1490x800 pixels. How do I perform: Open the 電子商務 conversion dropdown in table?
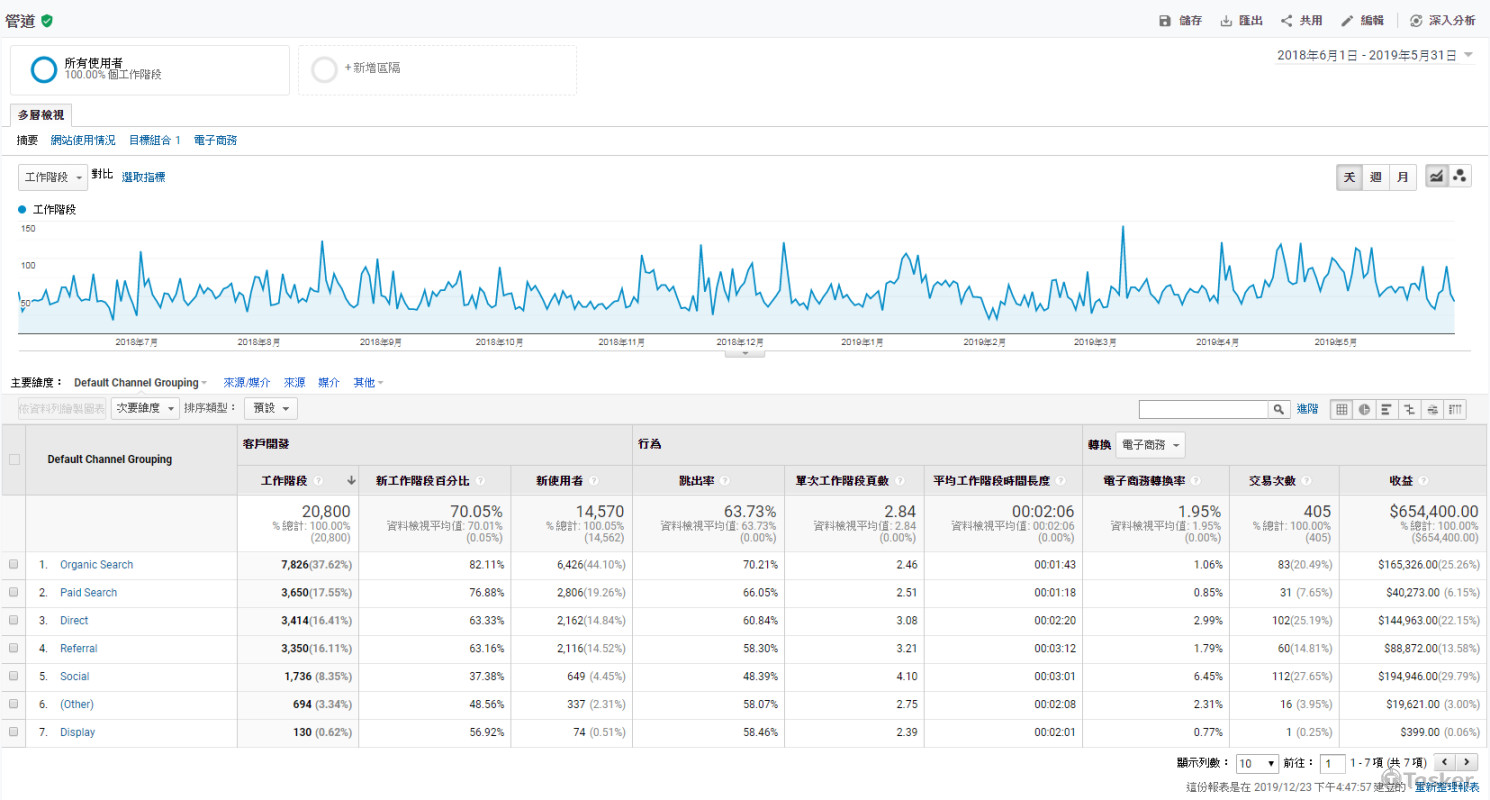(x=1150, y=445)
